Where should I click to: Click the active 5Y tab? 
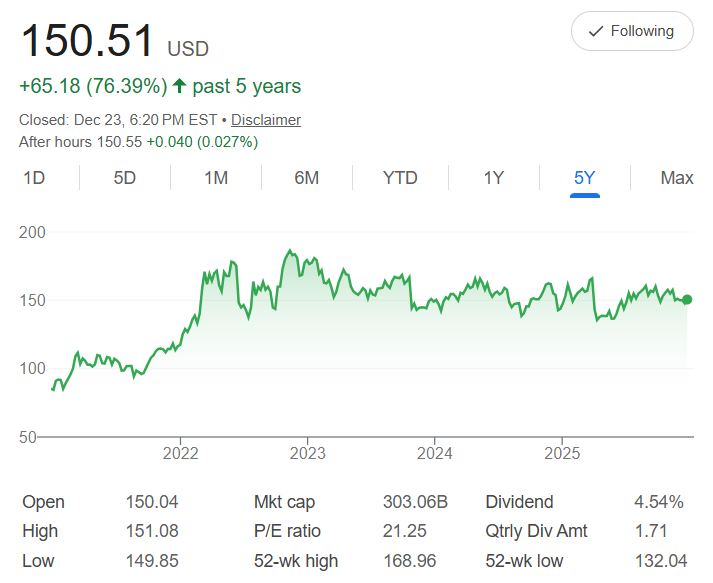tap(585, 178)
